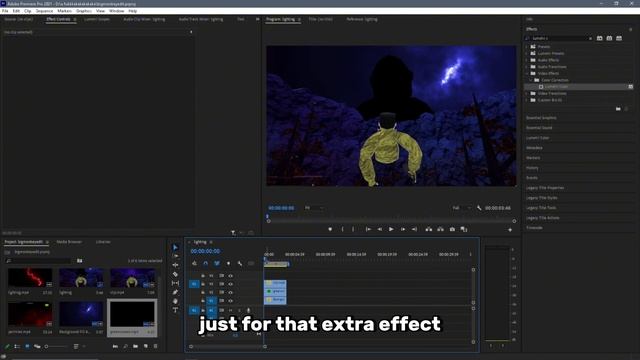The image size is (640, 360).
Task: Switch to the Media Browser tab
Action: click(x=69, y=242)
